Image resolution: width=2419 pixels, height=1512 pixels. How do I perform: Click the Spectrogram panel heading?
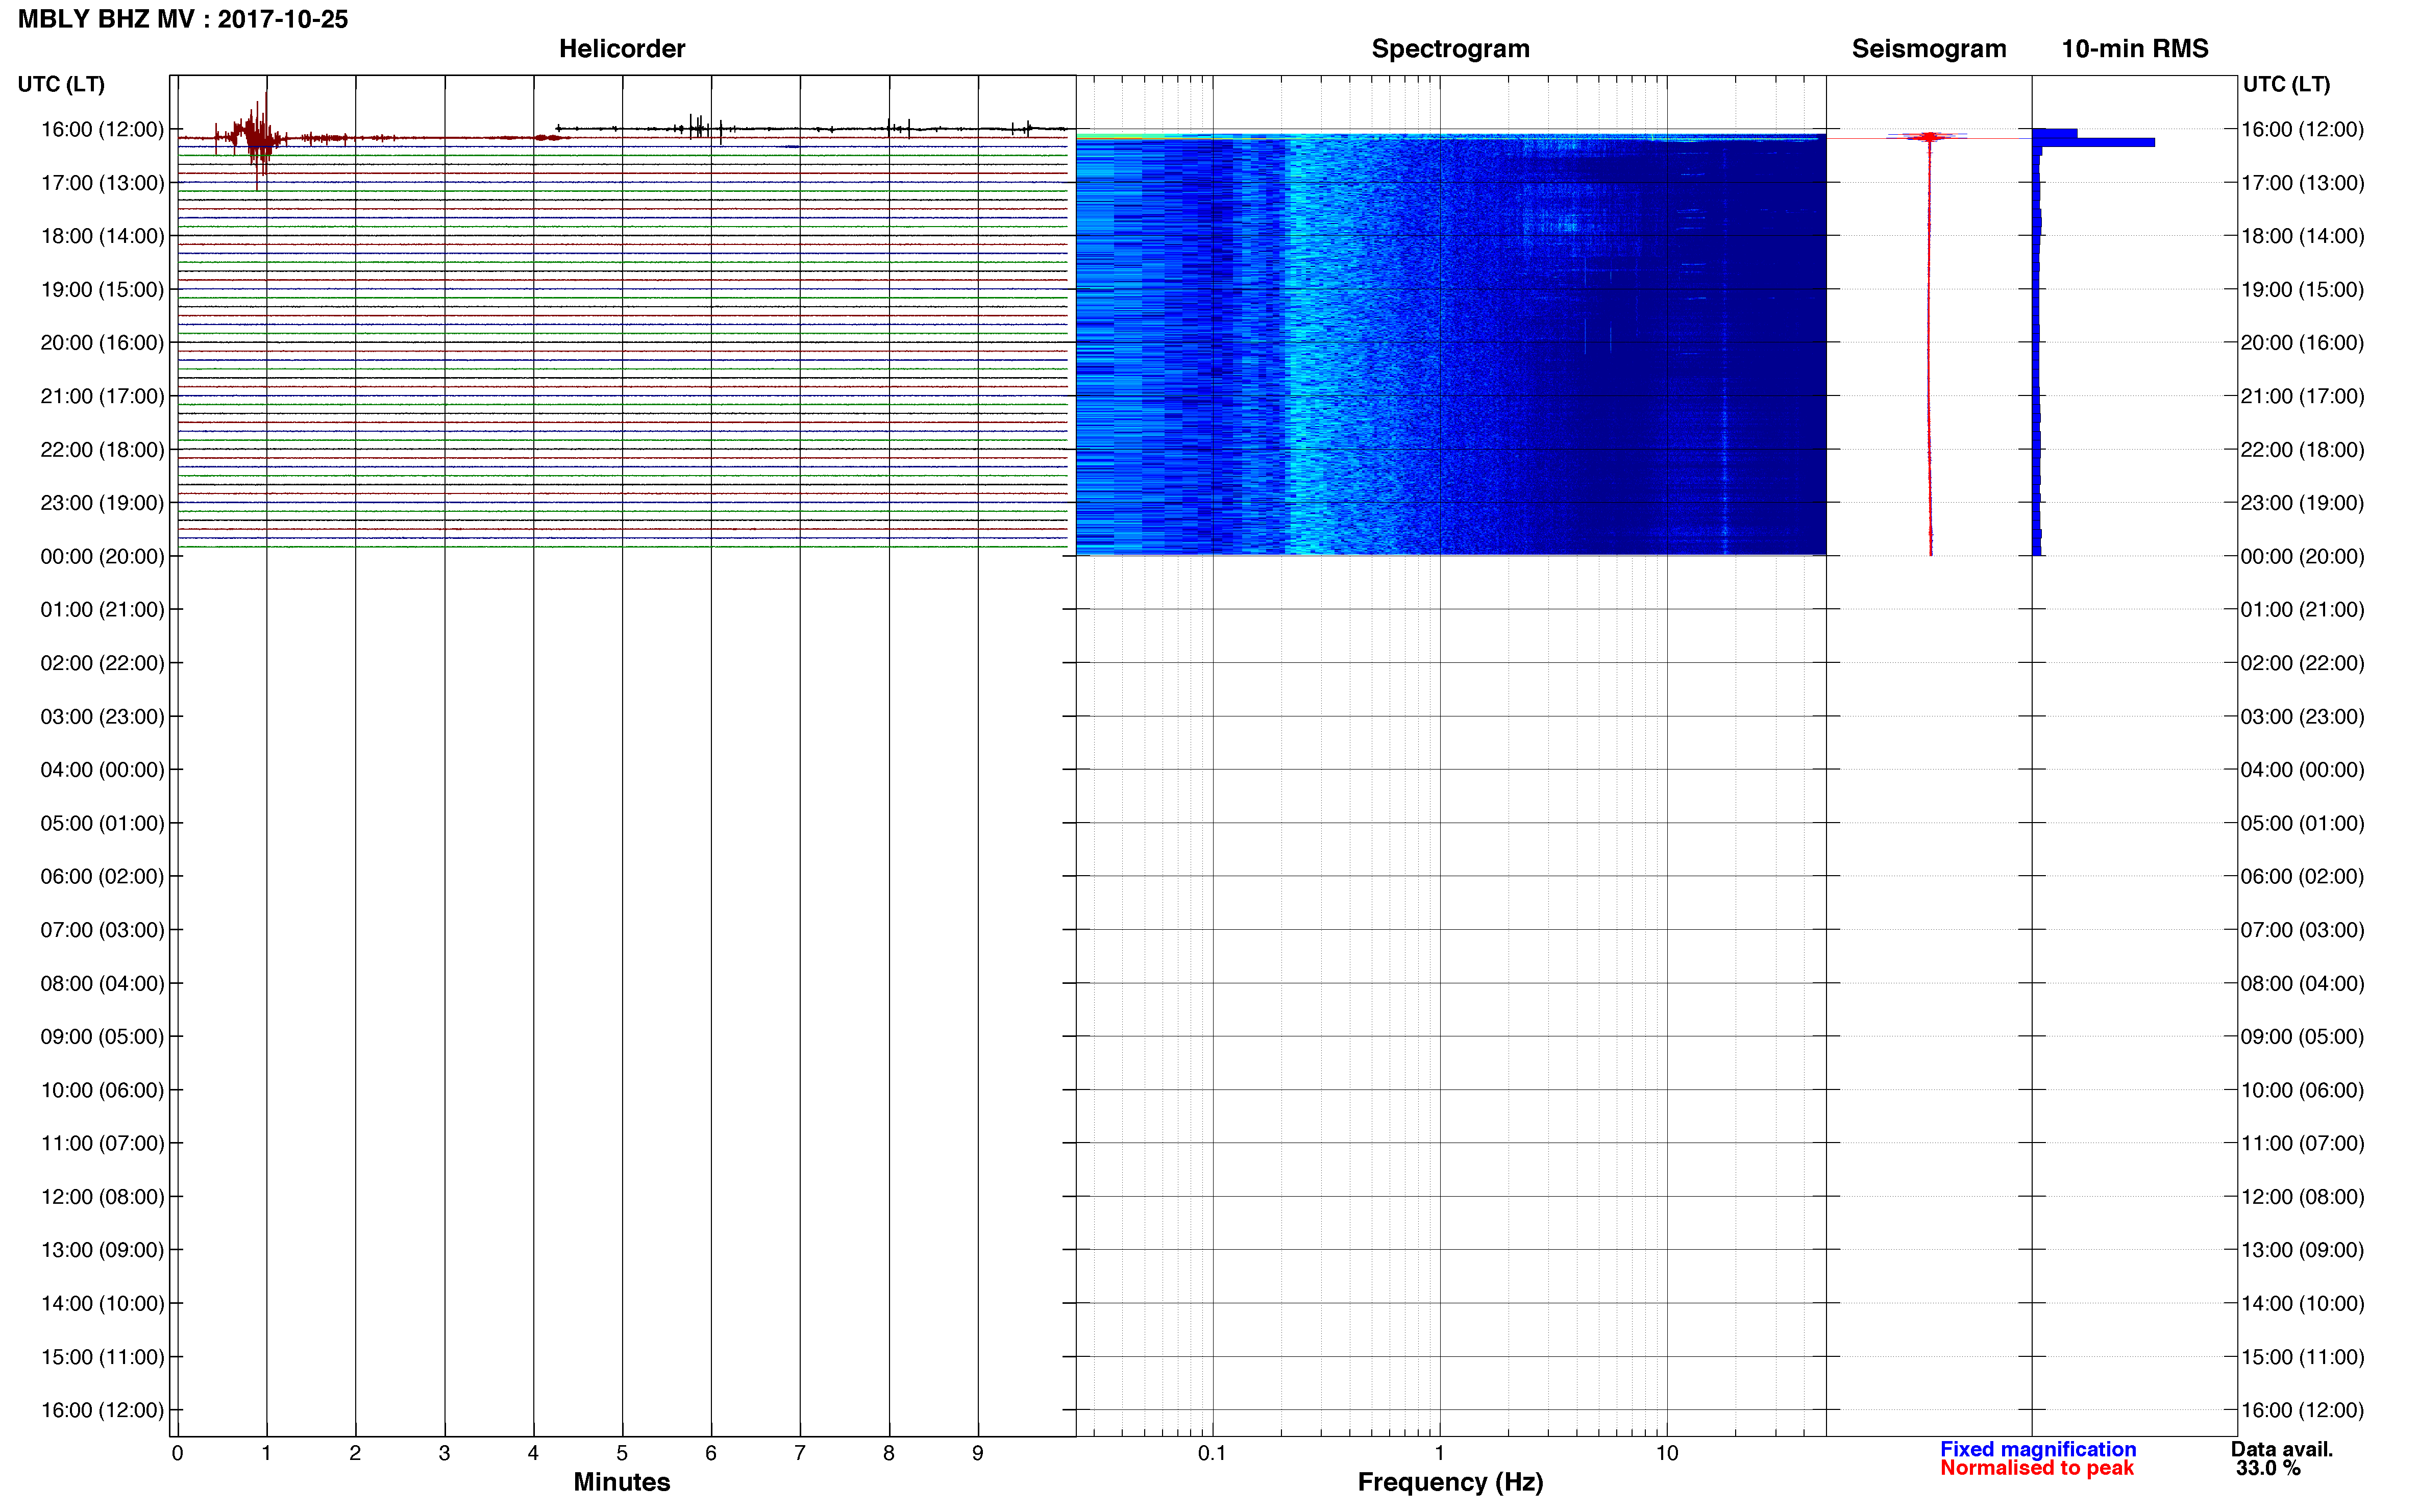click(1450, 49)
